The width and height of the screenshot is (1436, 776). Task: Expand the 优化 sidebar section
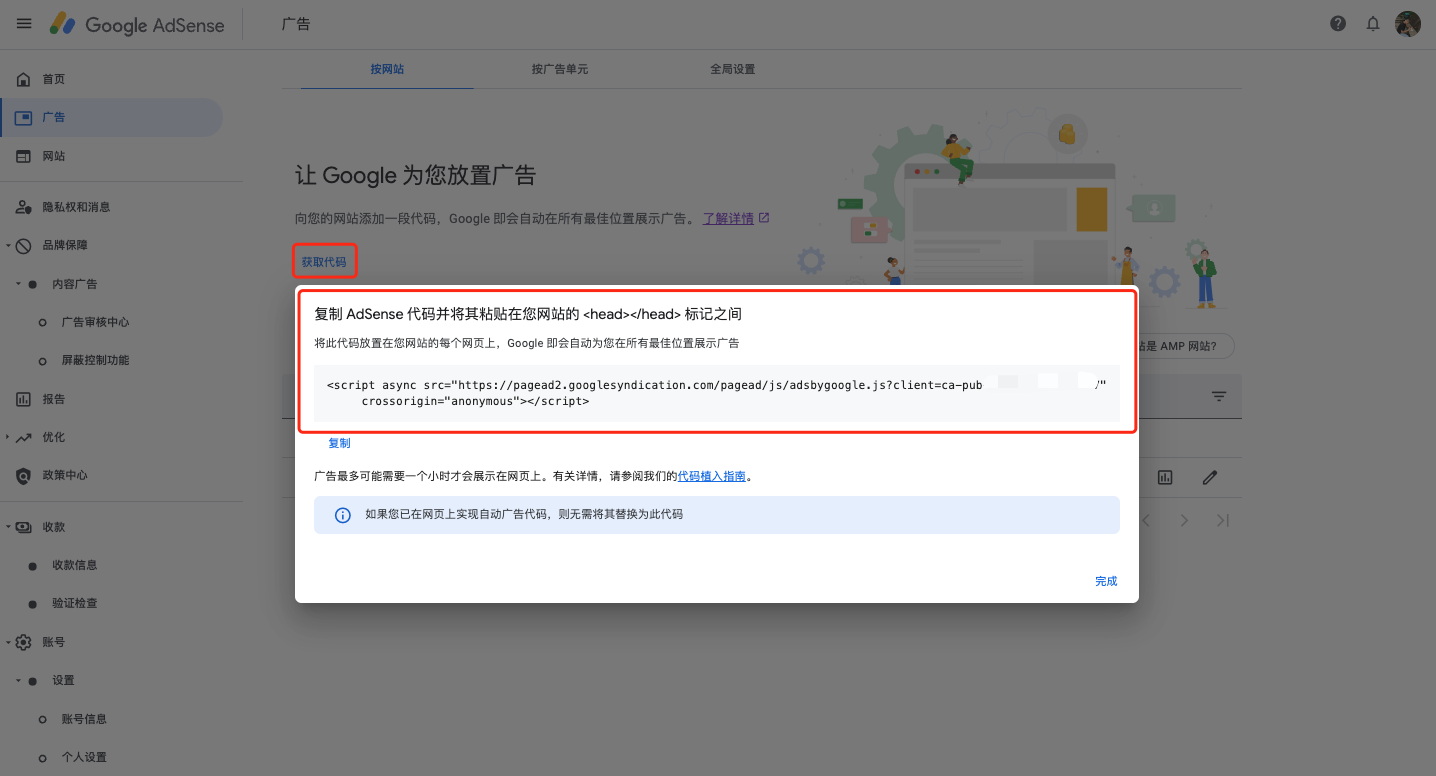pyautogui.click(x=9, y=437)
